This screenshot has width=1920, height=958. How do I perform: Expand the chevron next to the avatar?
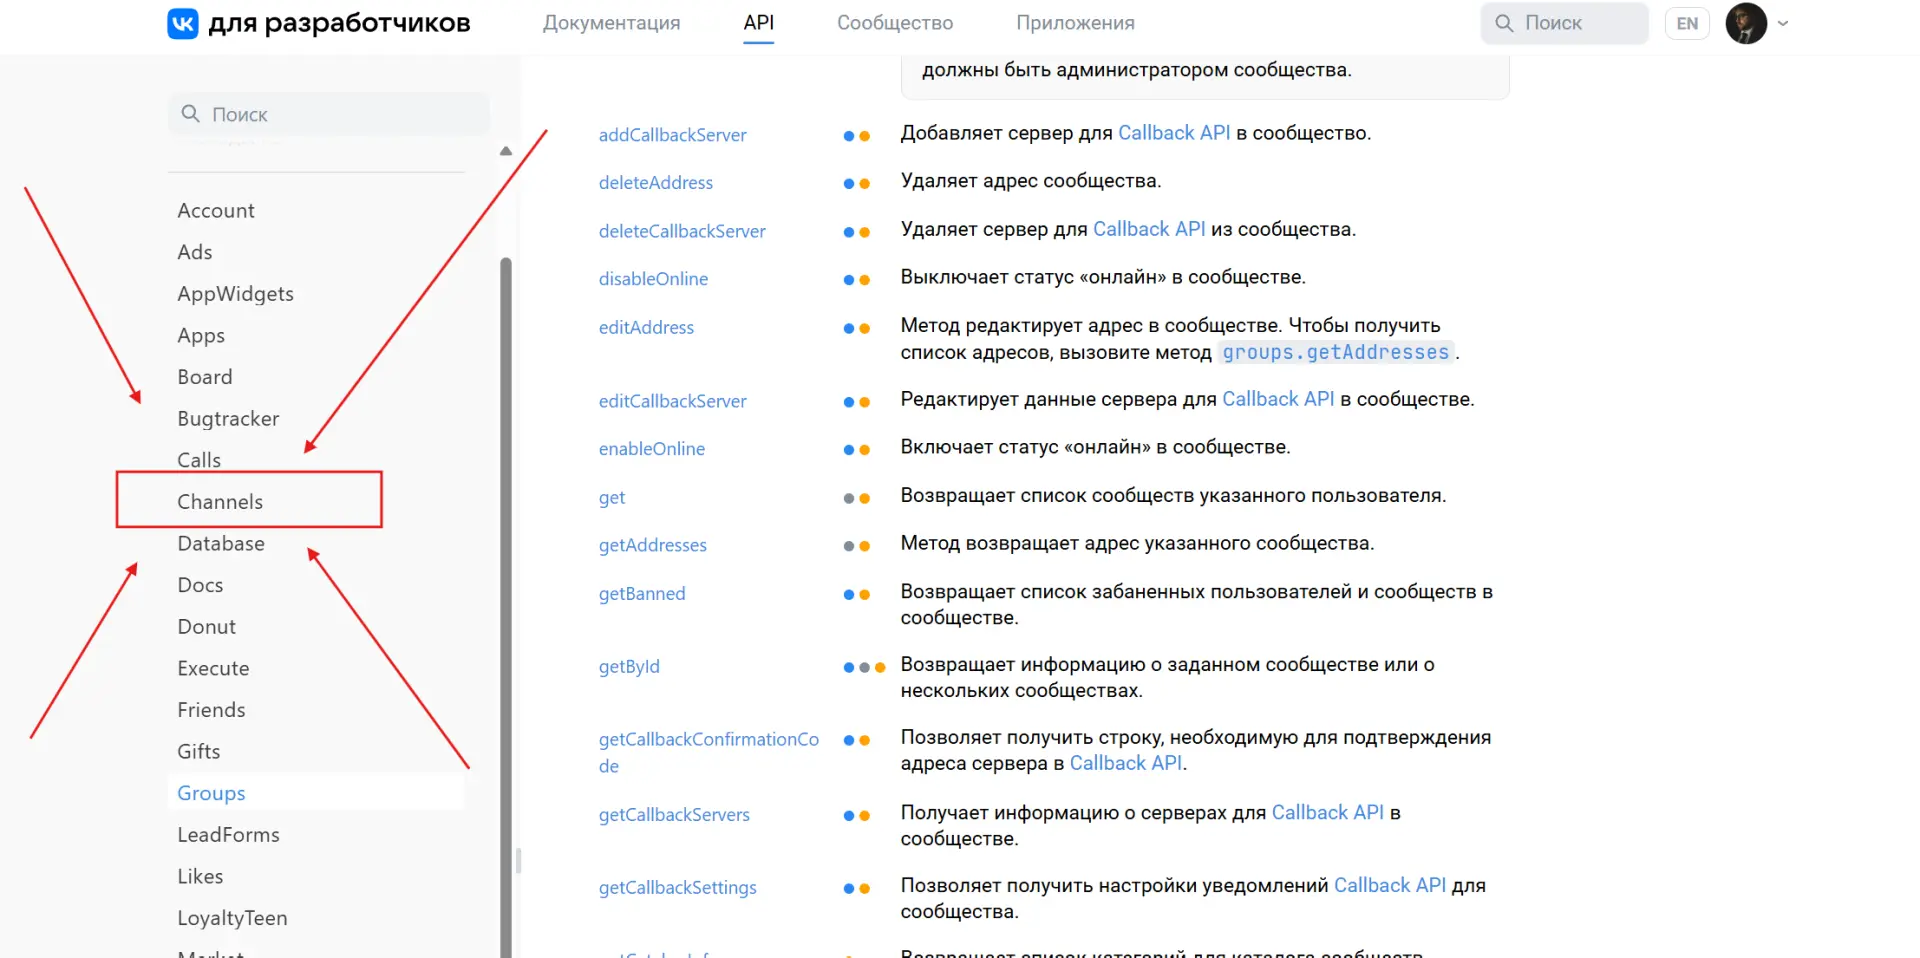tap(1783, 23)
